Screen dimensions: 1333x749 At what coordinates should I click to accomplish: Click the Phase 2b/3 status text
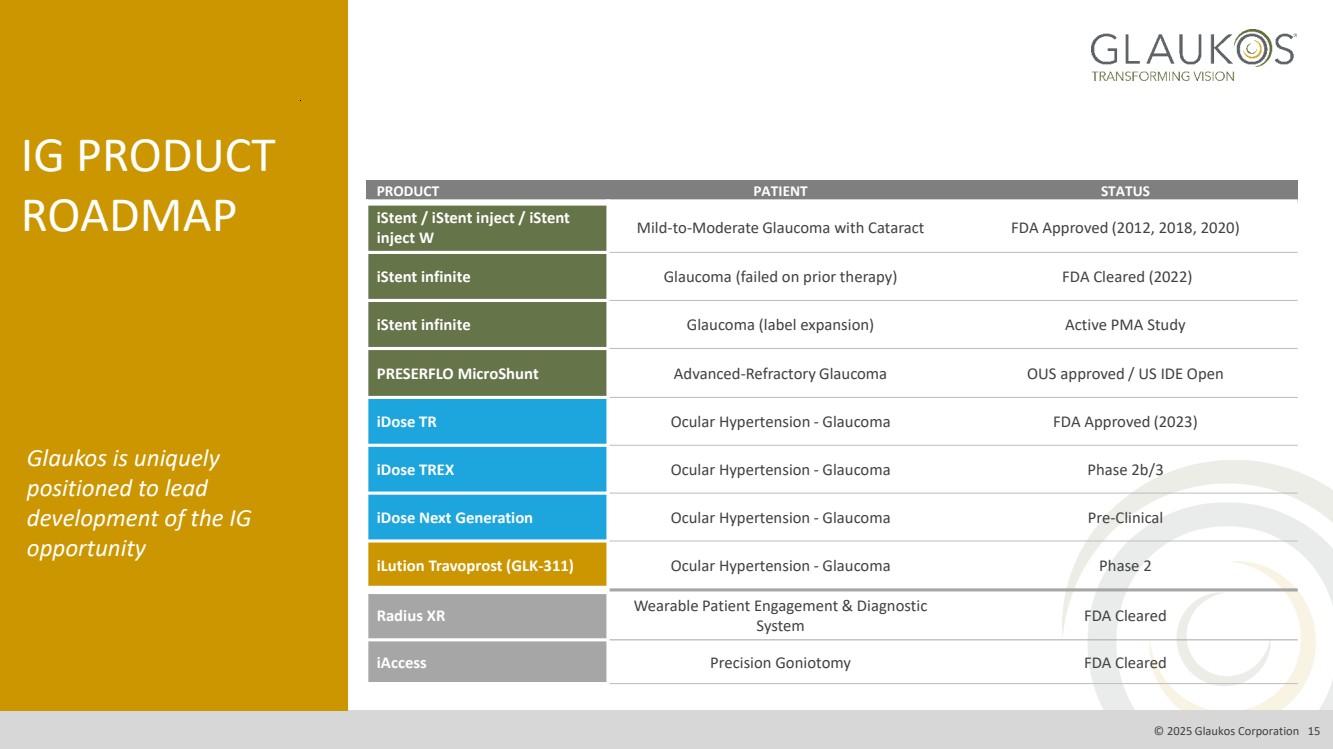click(1125, 470)
